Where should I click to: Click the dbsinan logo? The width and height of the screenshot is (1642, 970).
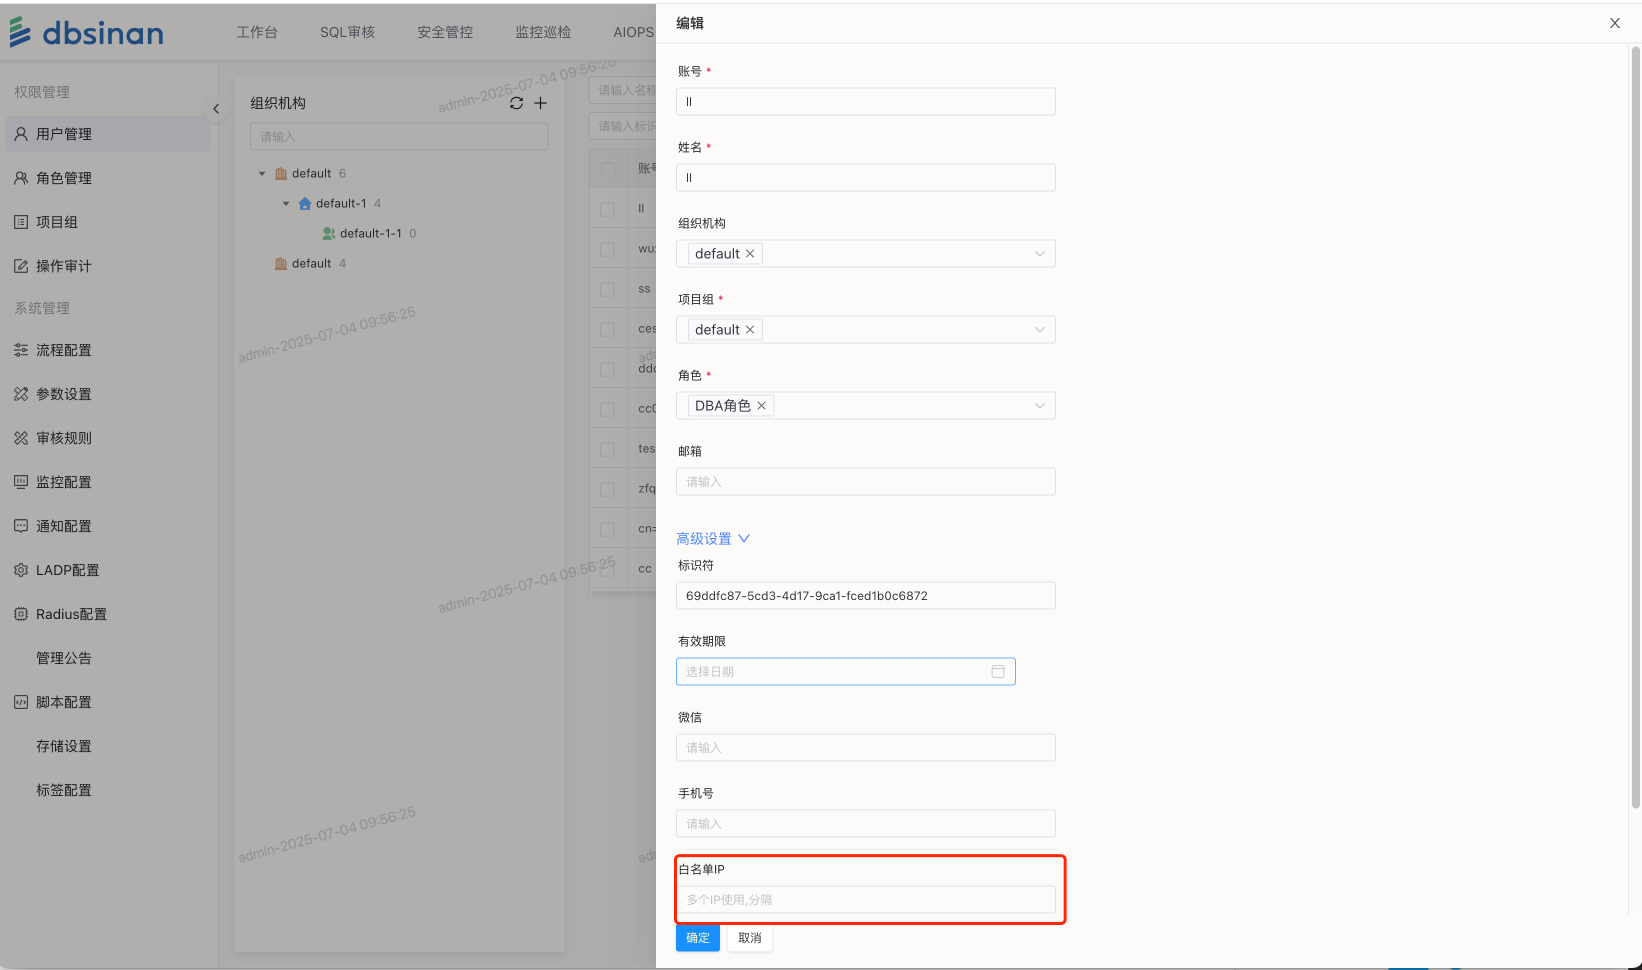(x=87, y=33)
